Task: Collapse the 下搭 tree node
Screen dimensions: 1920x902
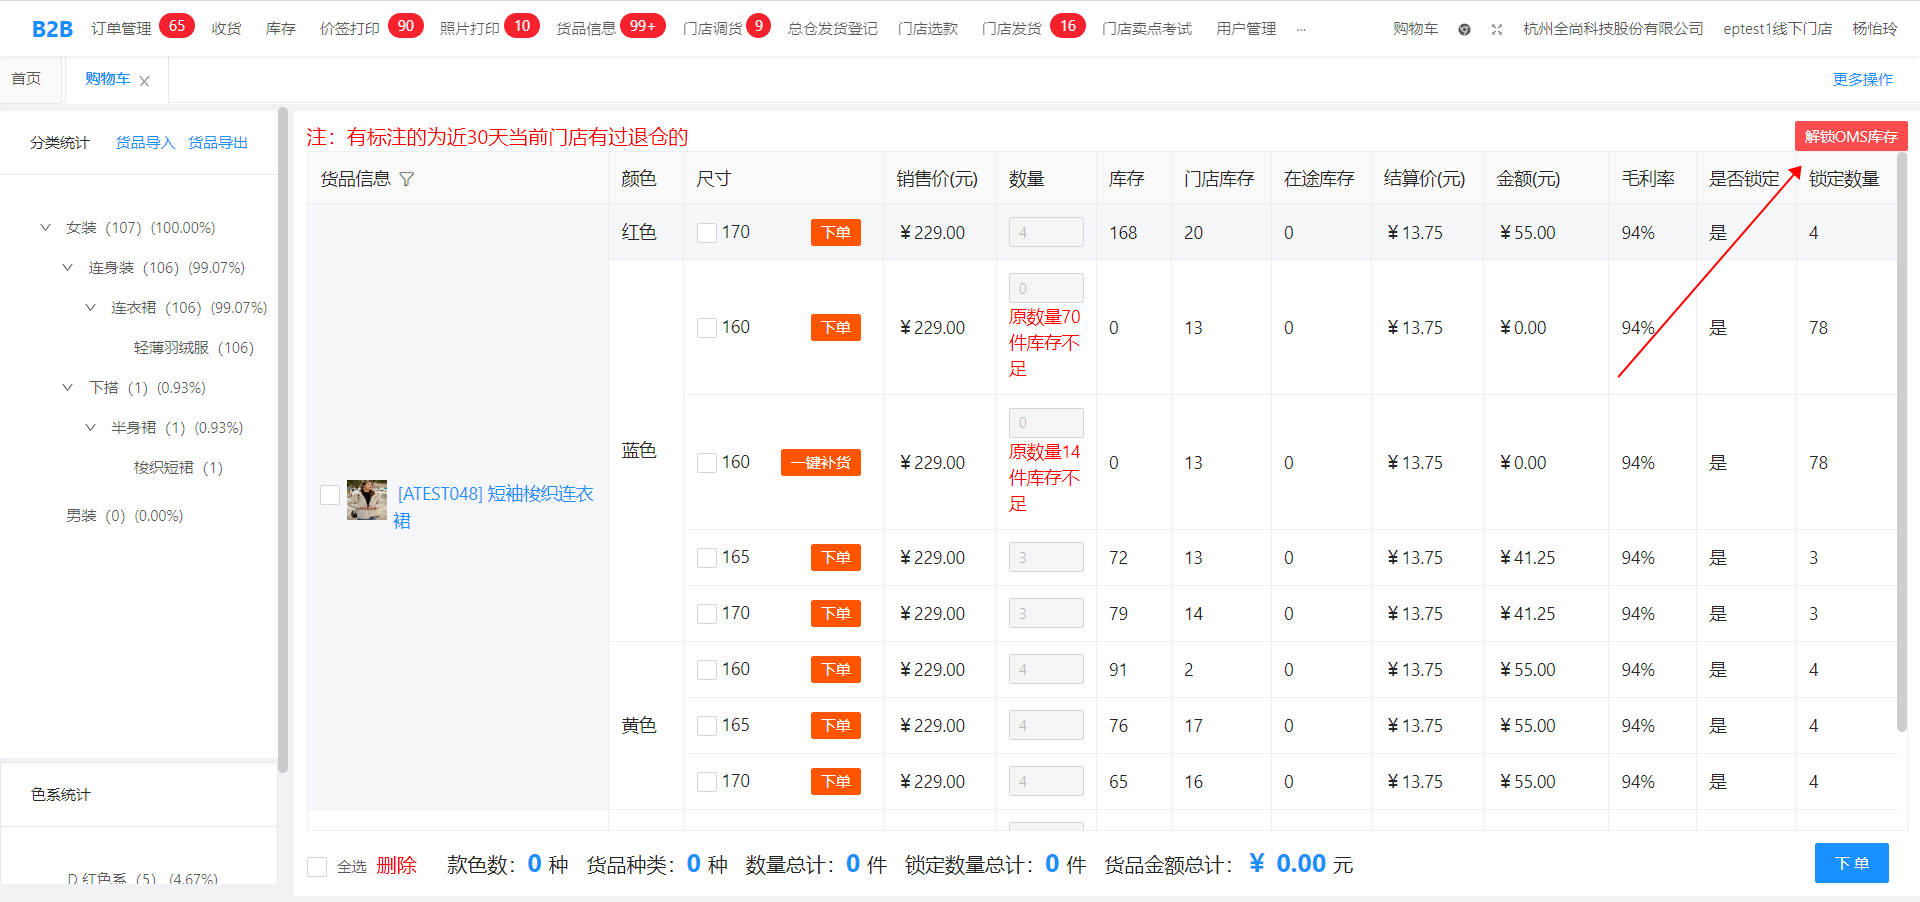Action: pos(68,388)
